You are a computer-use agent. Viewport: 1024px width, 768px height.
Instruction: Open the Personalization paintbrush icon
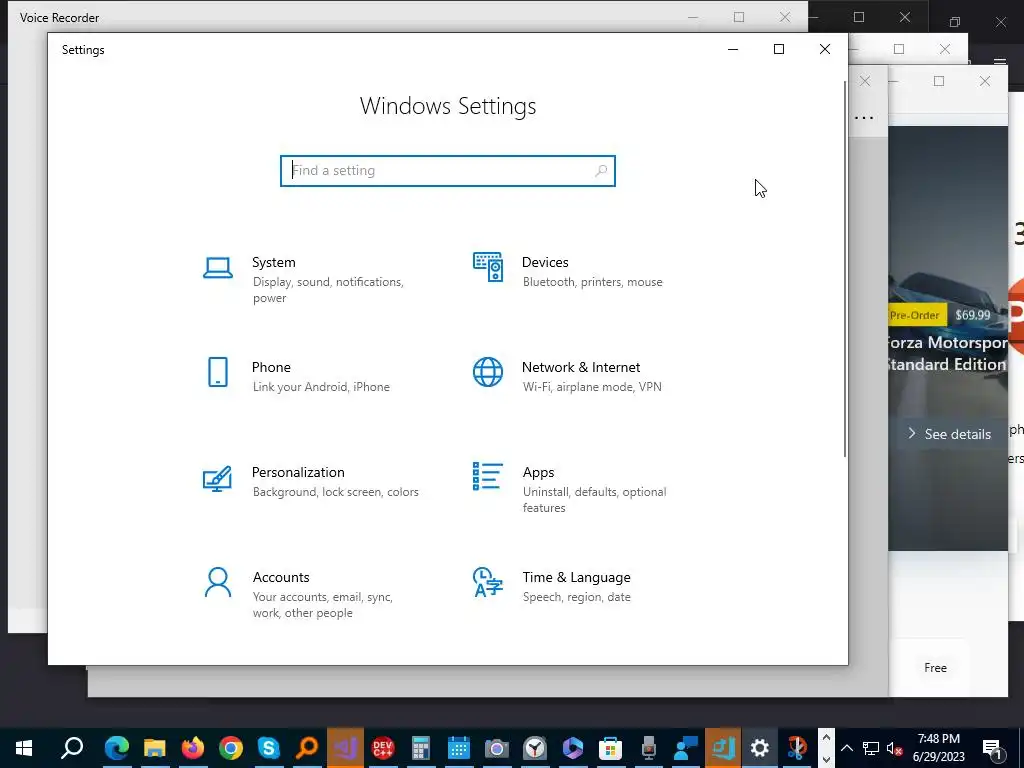click(x=217, y=478)
